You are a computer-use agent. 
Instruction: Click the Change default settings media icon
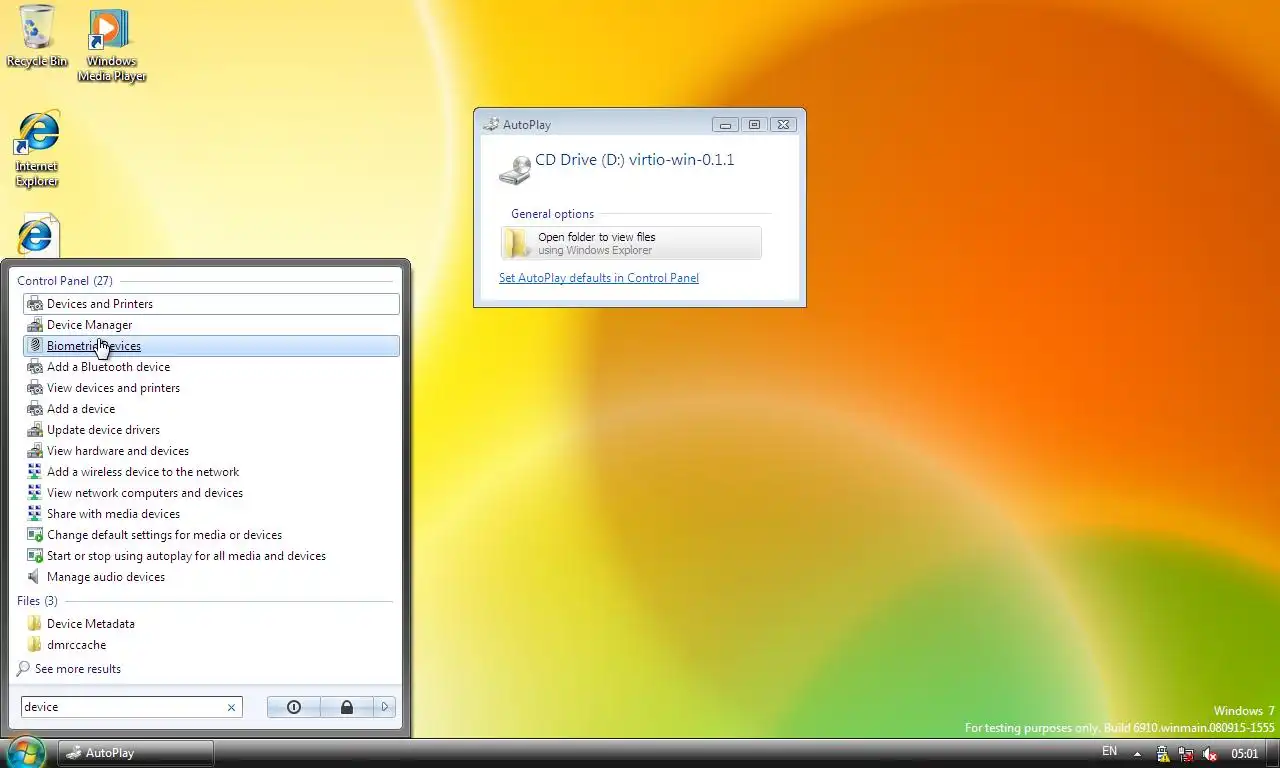tap(35, 535)
